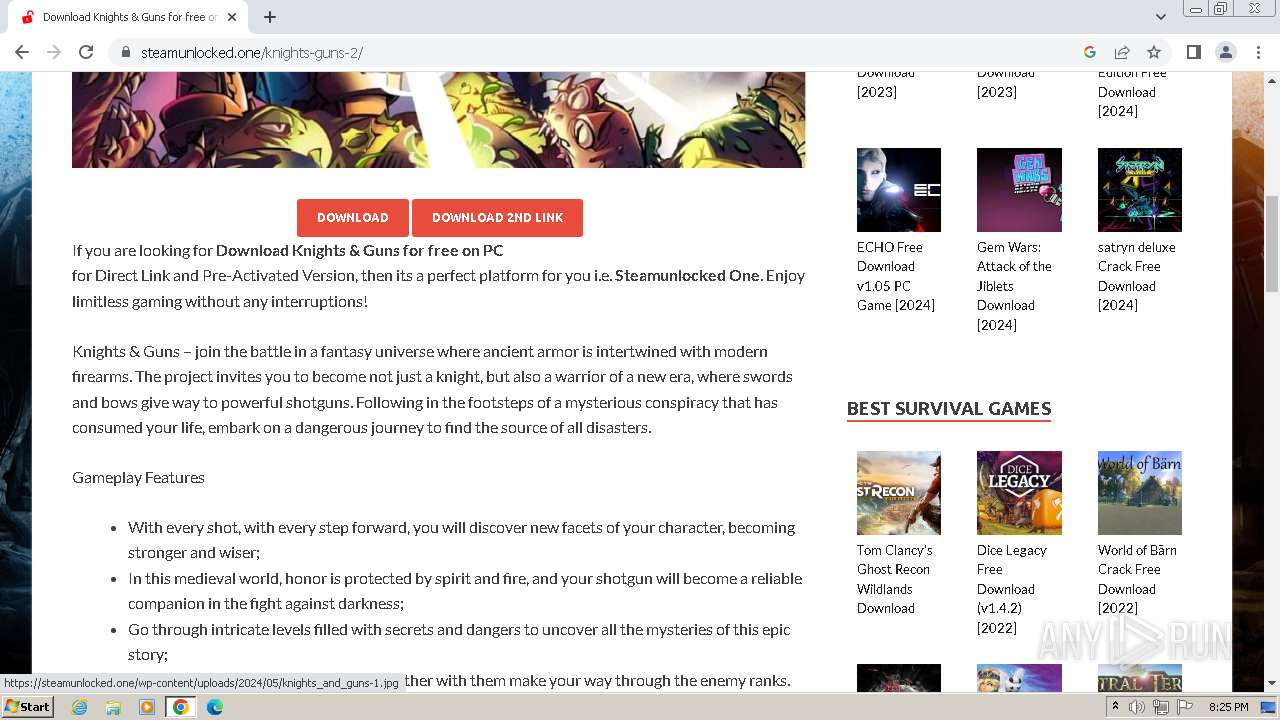Open Gem Wars: Attack of the Jiblets link

[1014, 286]
